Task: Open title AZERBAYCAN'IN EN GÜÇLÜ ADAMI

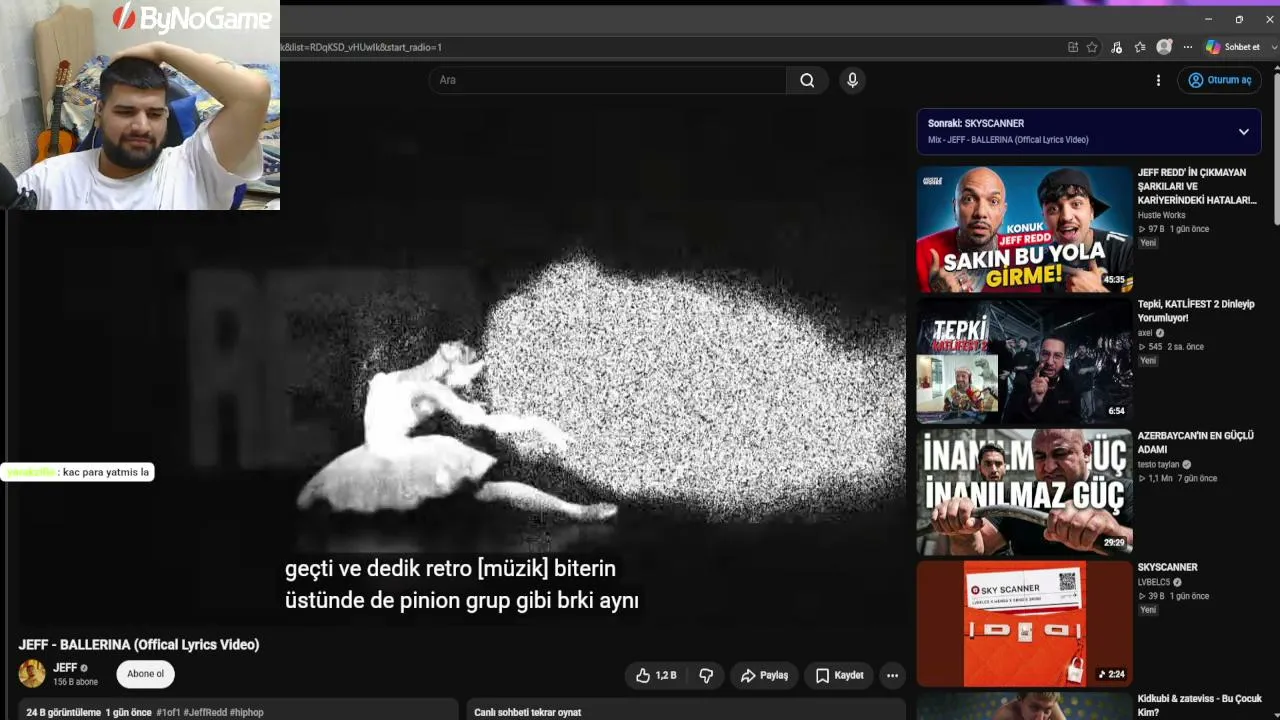Action: coord(1195,443)
